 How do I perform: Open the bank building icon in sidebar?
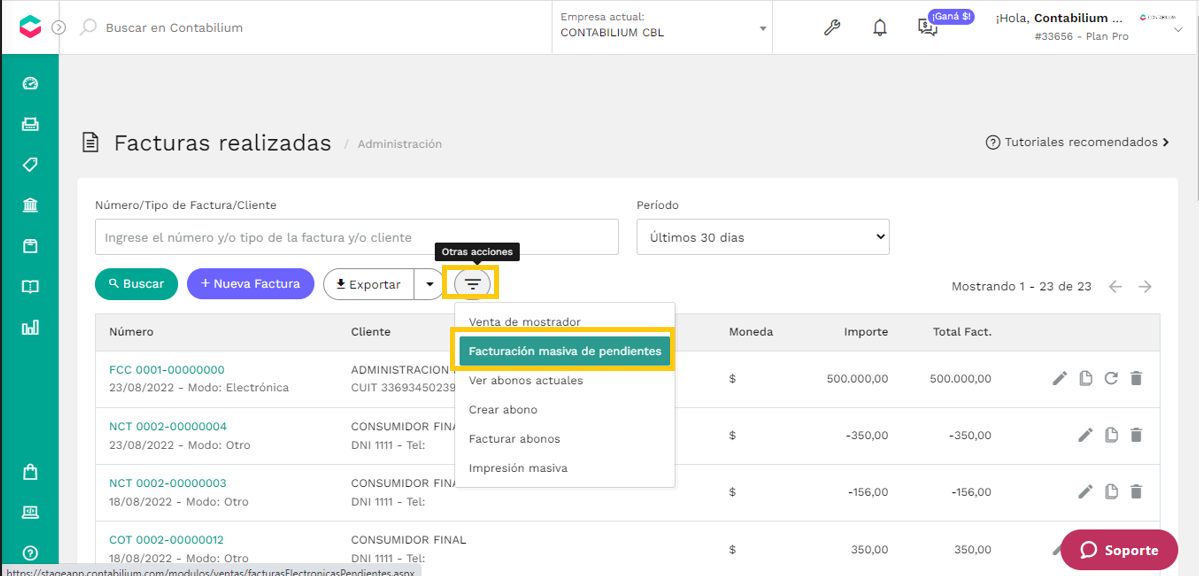point(30,205)
